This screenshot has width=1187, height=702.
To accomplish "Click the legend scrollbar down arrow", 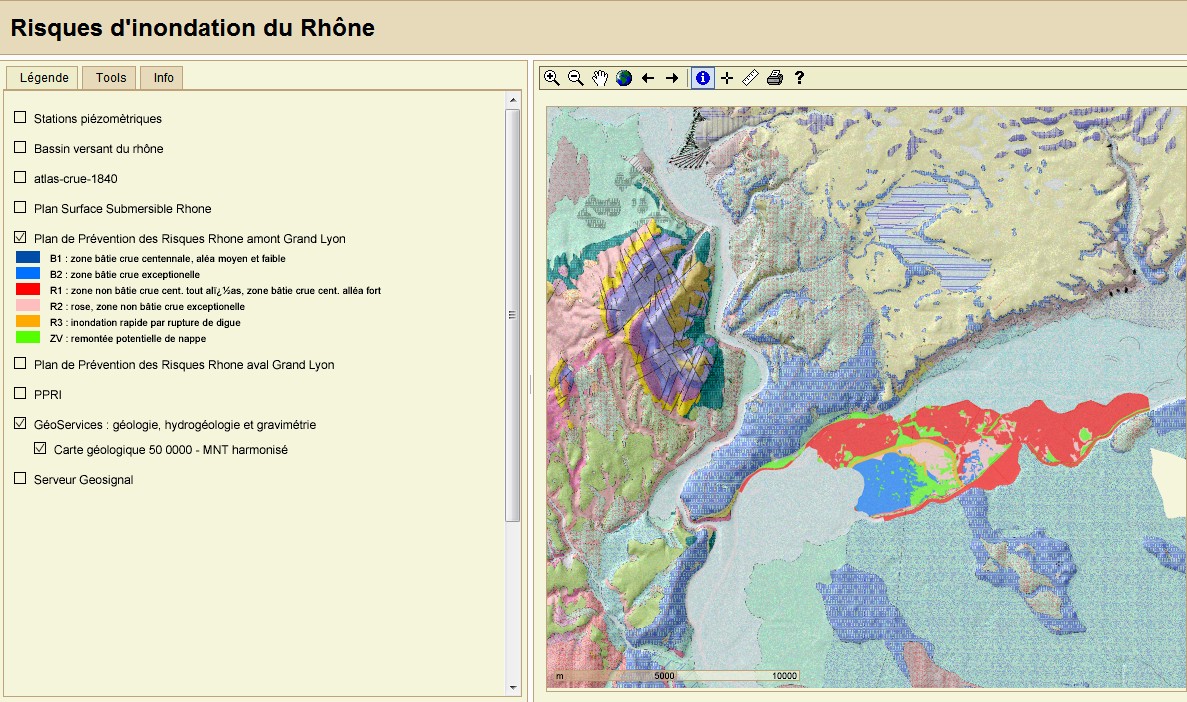I will pyautogui.click(x=513, y=687).
